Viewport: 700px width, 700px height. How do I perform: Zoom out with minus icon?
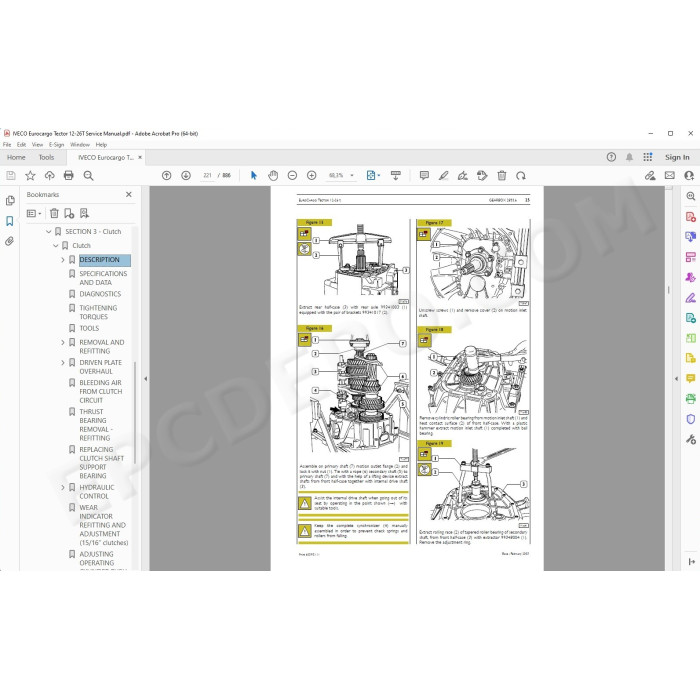click(x=292, y=175)
